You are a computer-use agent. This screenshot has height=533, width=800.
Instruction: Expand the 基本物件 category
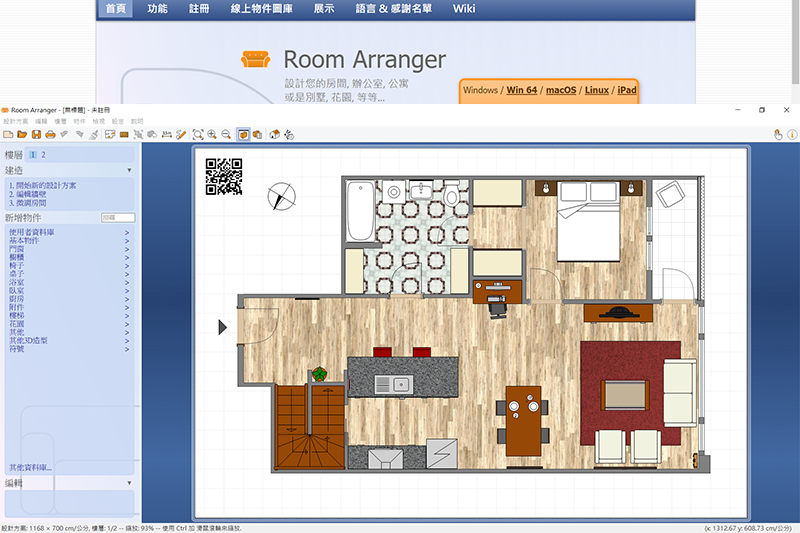(x=69, y=241)
